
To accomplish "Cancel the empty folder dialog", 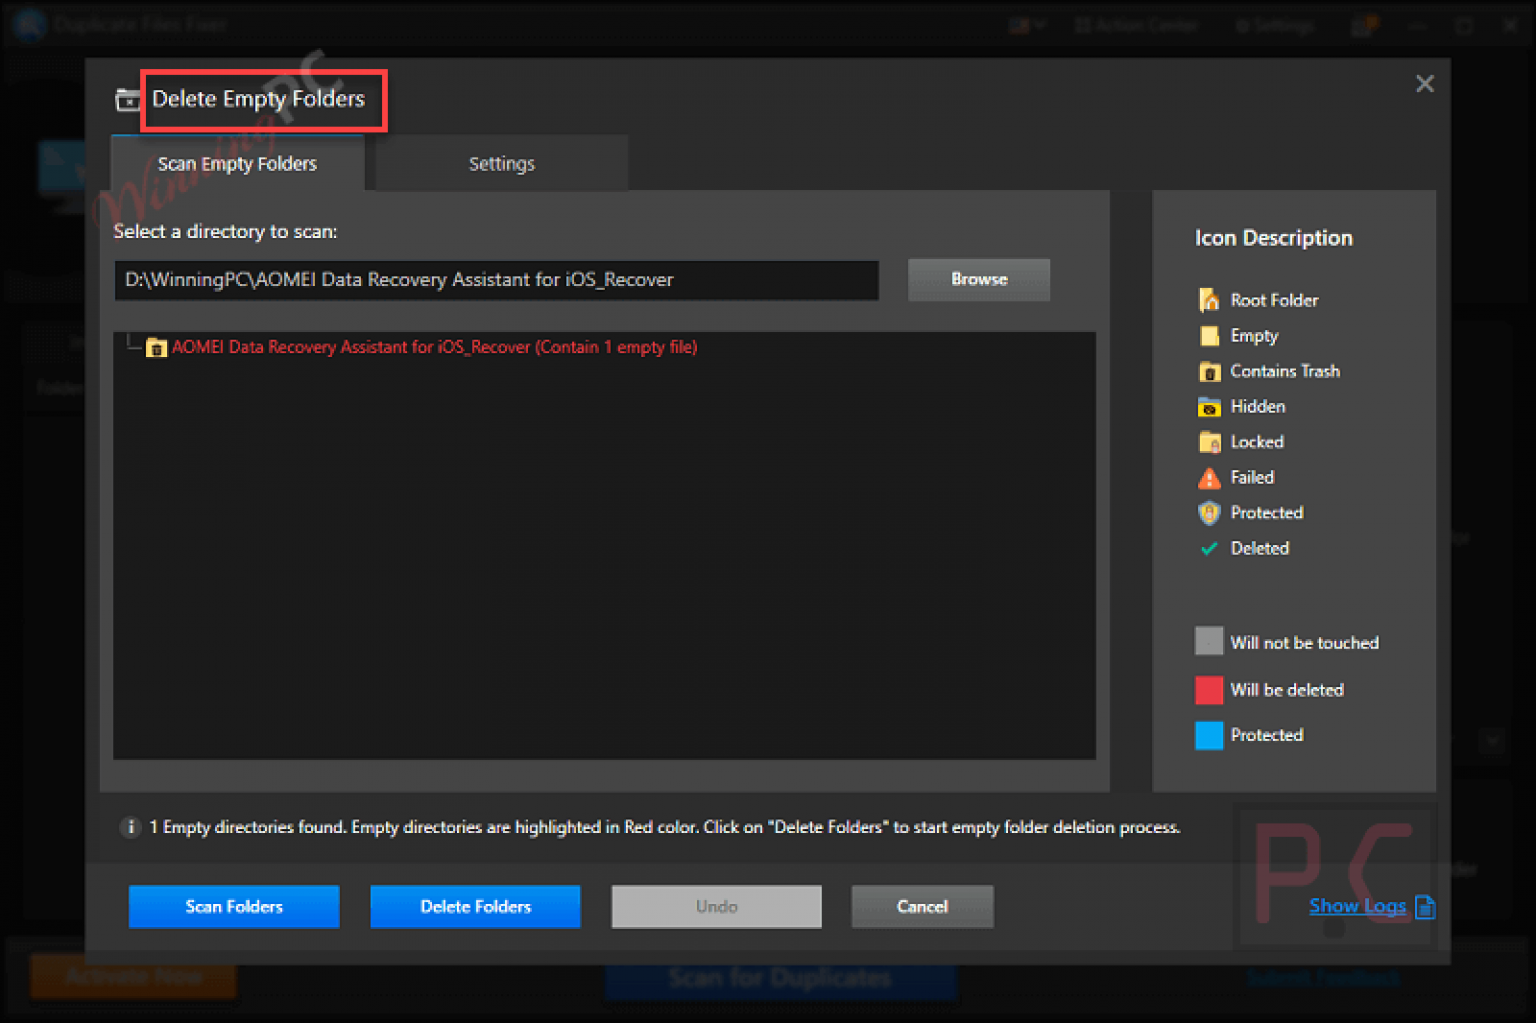I will (x=922, y=907).
